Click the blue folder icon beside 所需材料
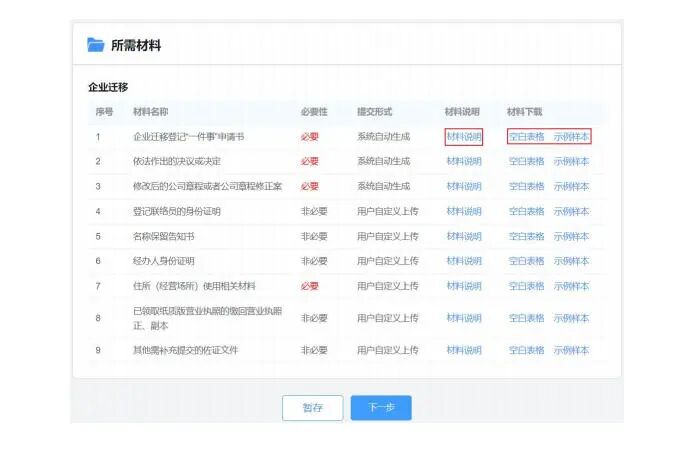 [96, 45]
